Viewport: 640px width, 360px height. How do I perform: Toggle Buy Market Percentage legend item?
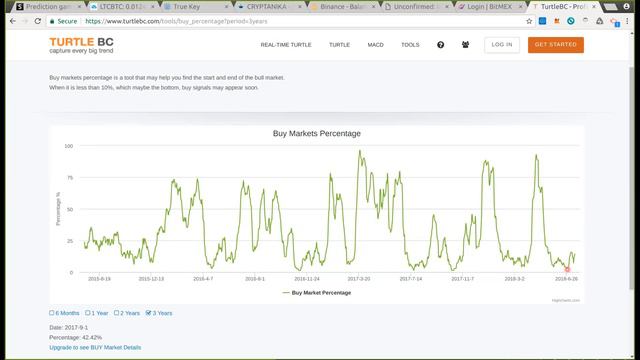point(317,293)
